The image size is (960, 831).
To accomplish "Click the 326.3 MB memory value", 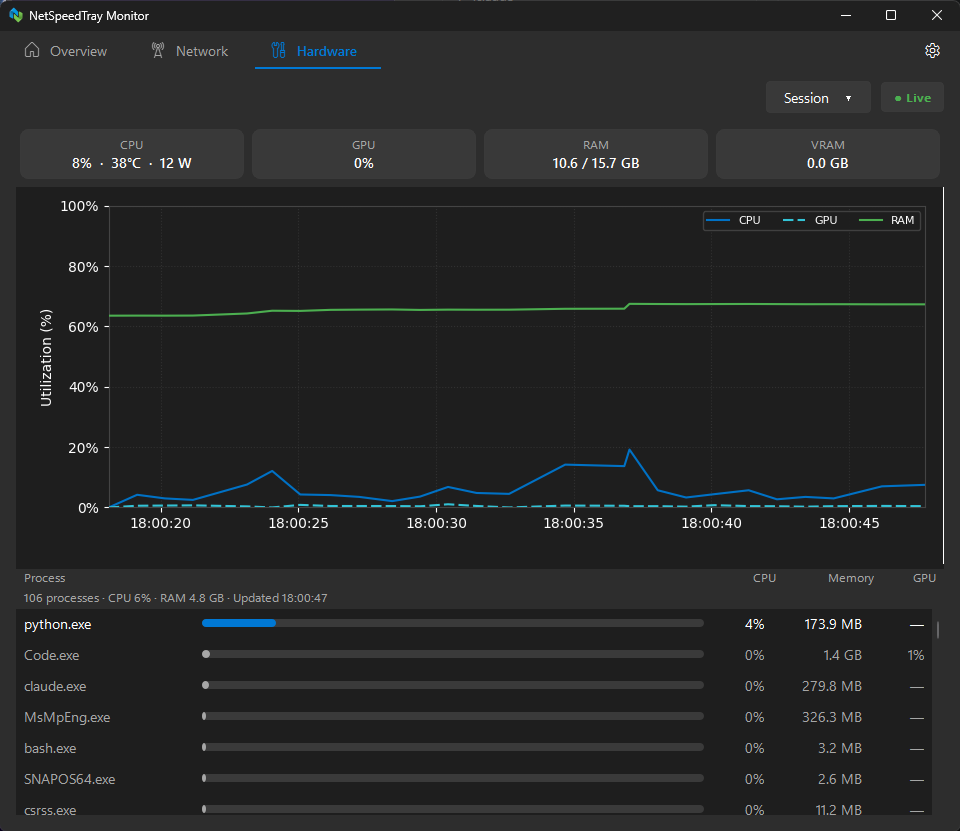I will coord(832,718).
